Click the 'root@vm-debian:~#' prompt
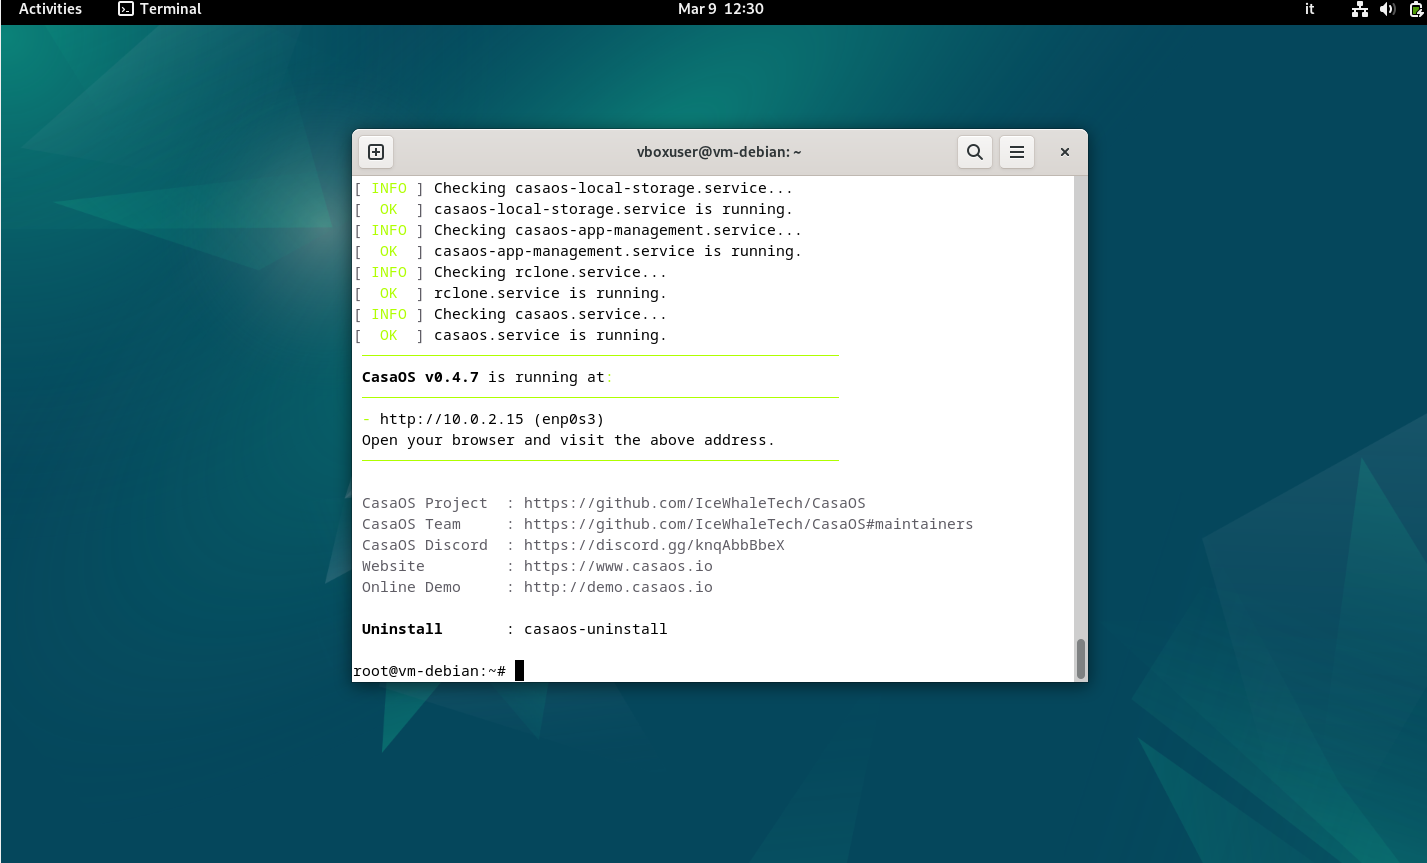The width and height of the screenshot is (1427, 863). tap(430, 671)
